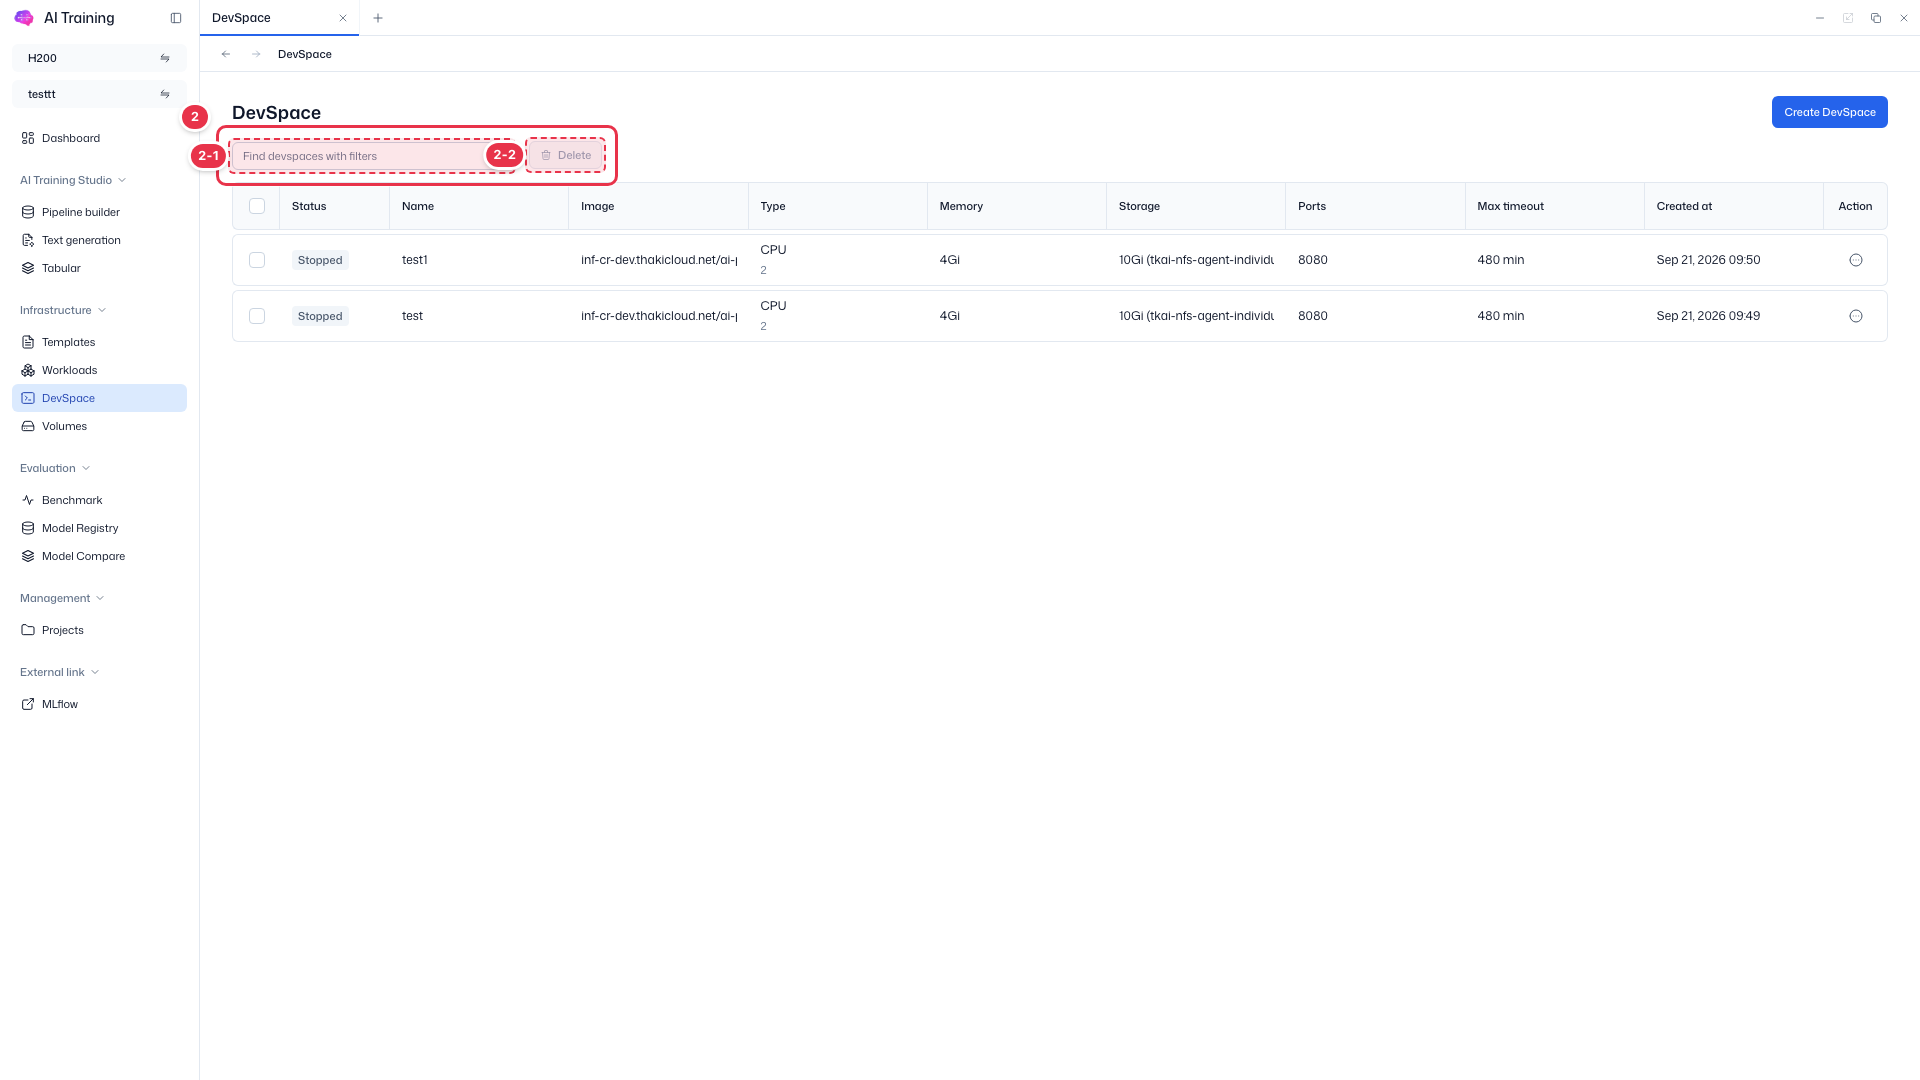
Task: Click the Create DevSpace button
Action: (x=1829, y=112)
